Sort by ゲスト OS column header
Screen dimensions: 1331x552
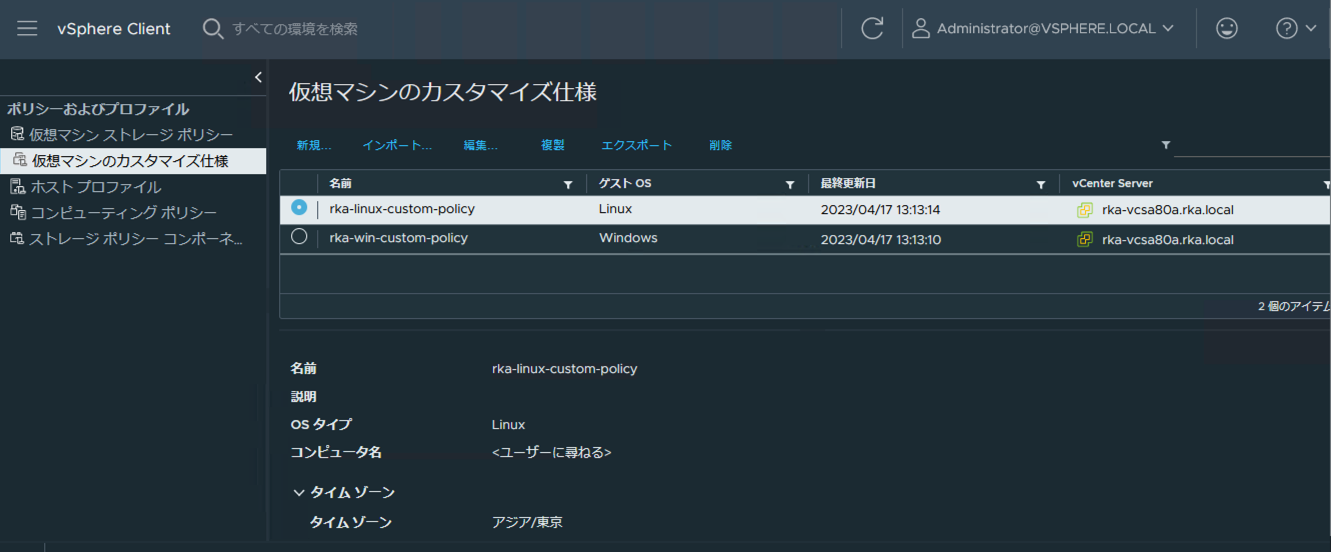tap(625, 184)
